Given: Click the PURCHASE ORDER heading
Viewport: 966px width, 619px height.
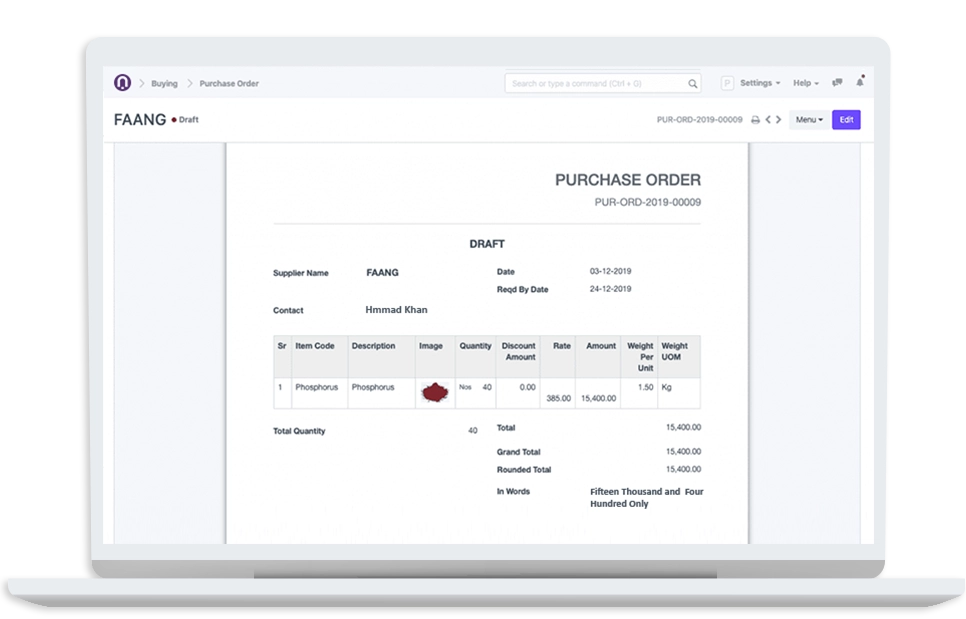Looking at the screenshot, I should [x=628, y=180].
